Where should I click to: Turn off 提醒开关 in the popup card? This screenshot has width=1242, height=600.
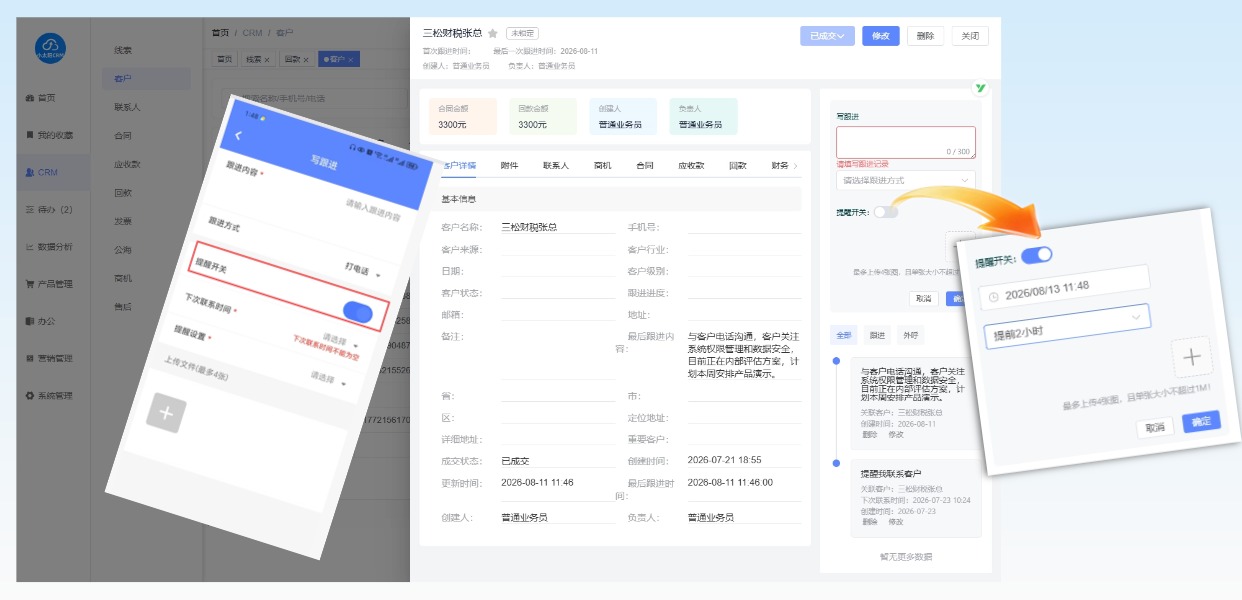(x=1037, y=255)
